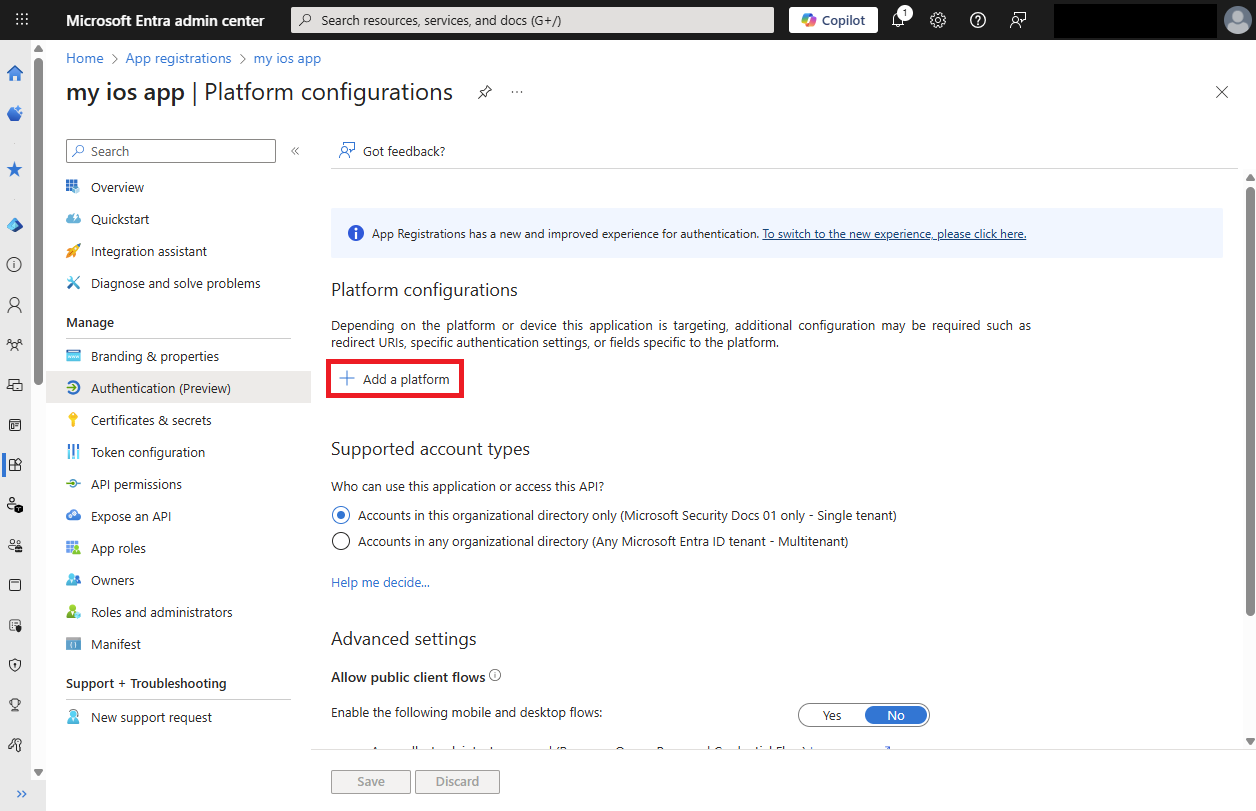Open the notifications bell
1256x811 pixels.
[x=898, y=20]
